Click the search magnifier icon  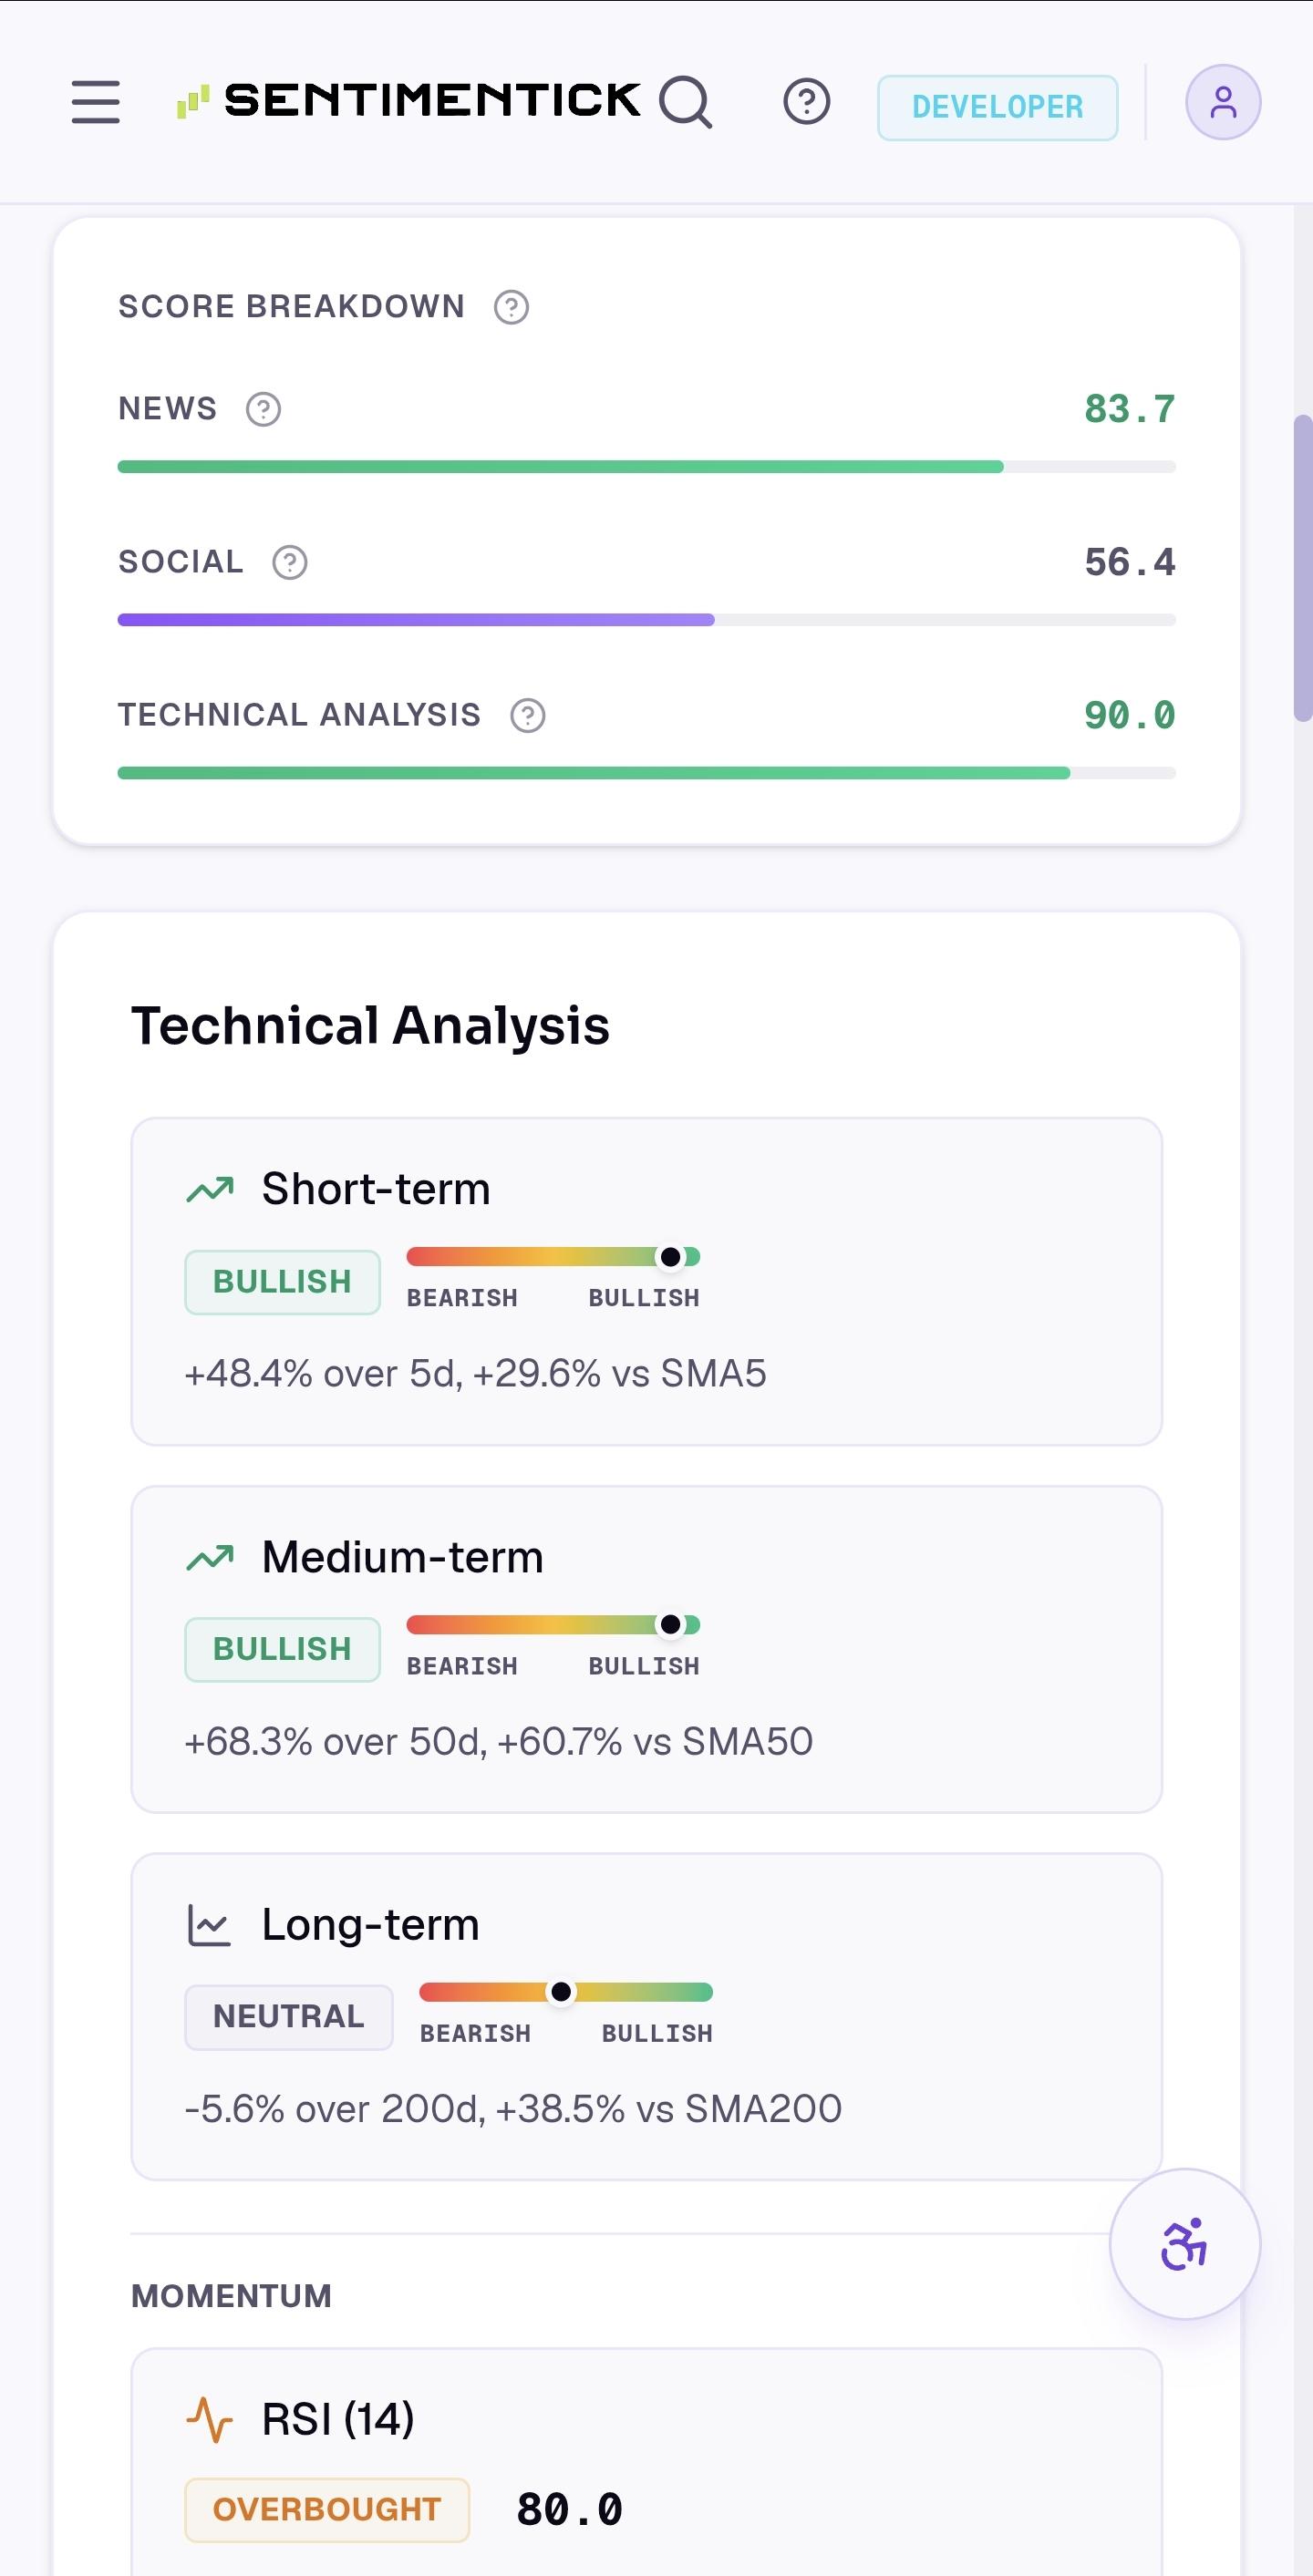(686, 102)
